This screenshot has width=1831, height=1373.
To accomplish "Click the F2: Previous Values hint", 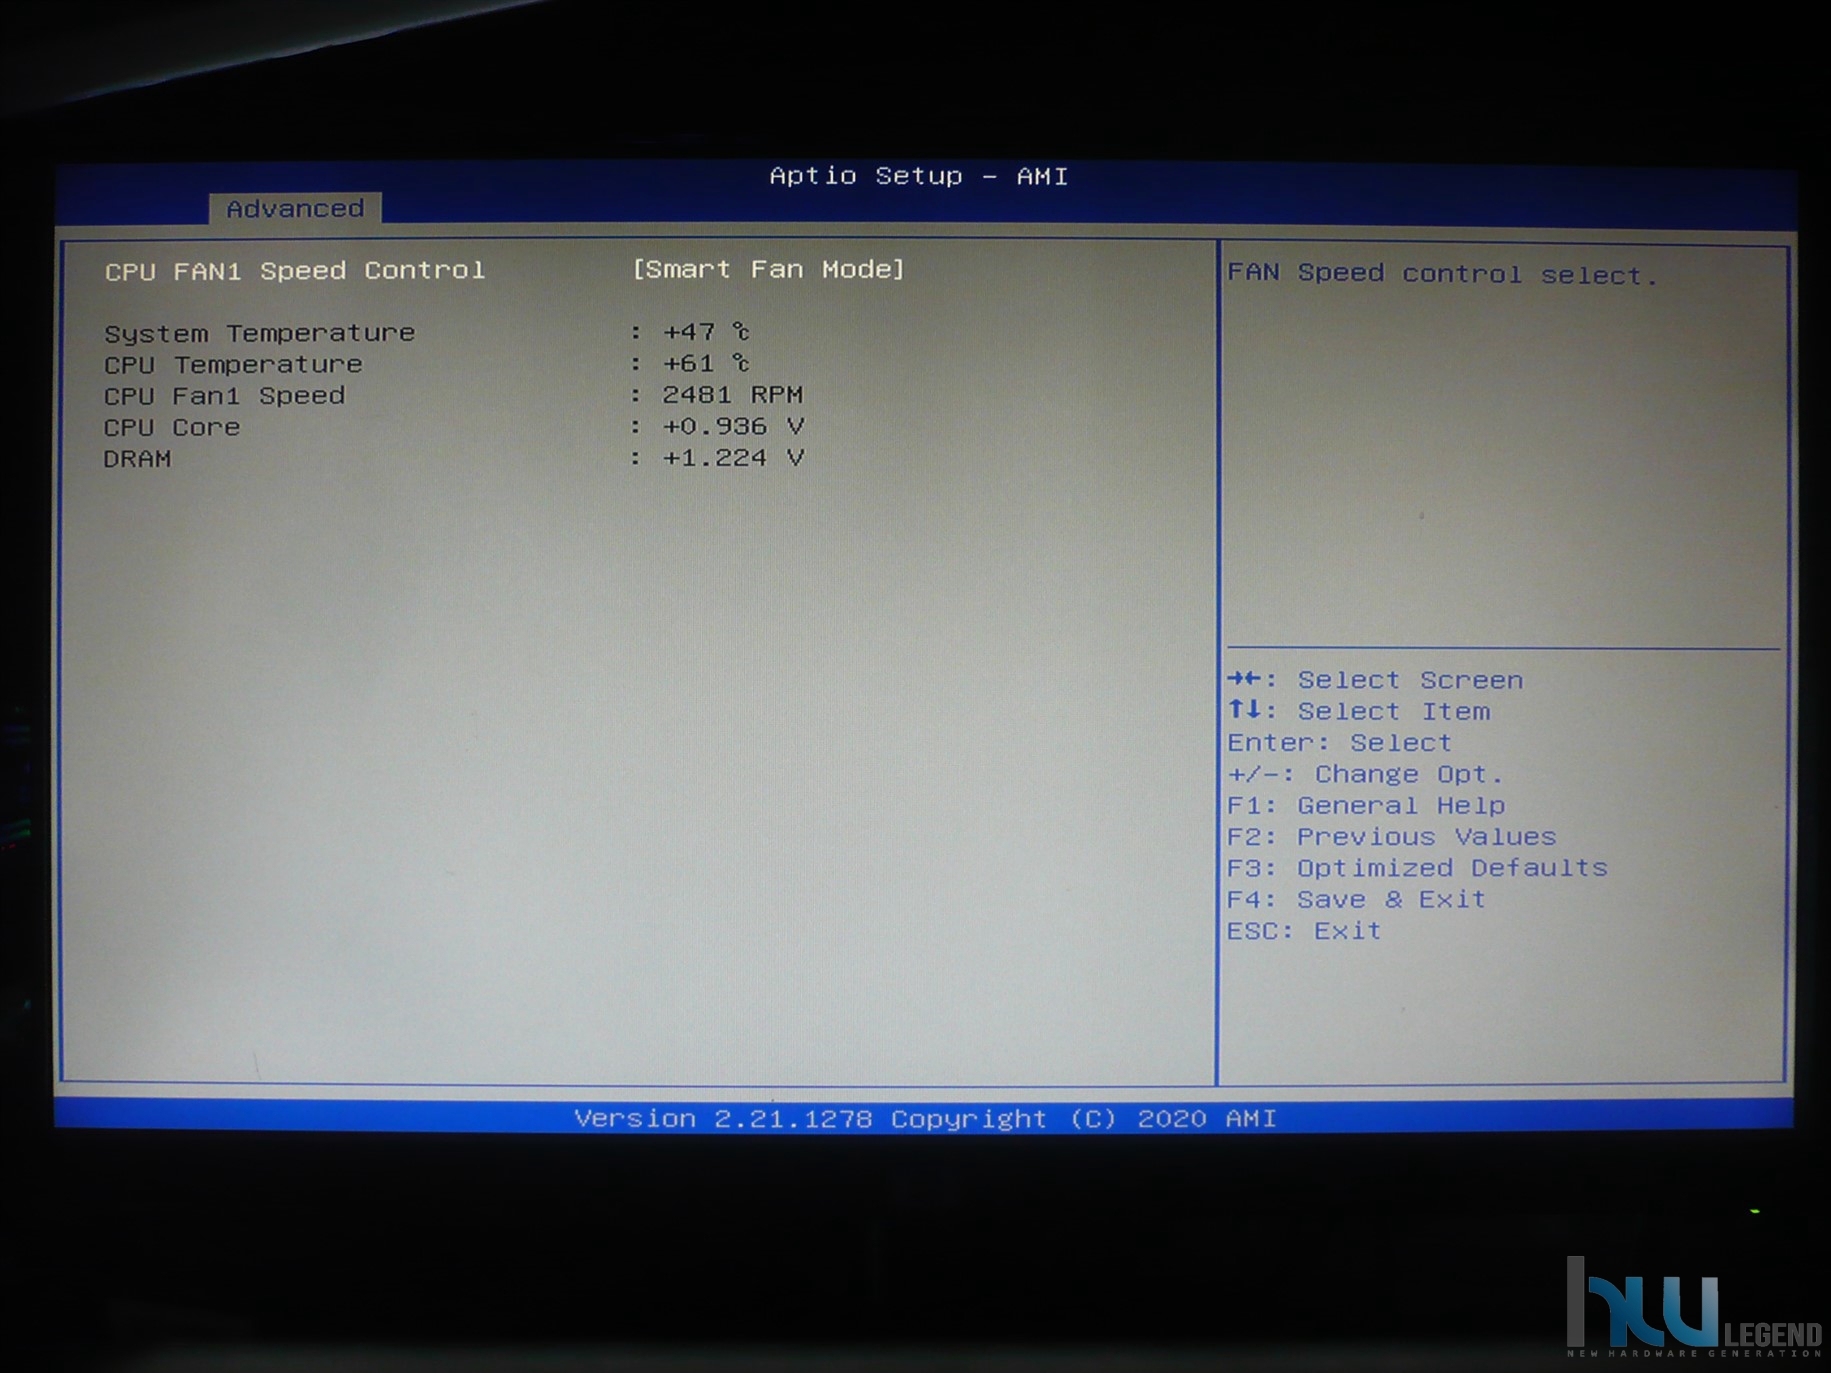I will (1392, 837).
